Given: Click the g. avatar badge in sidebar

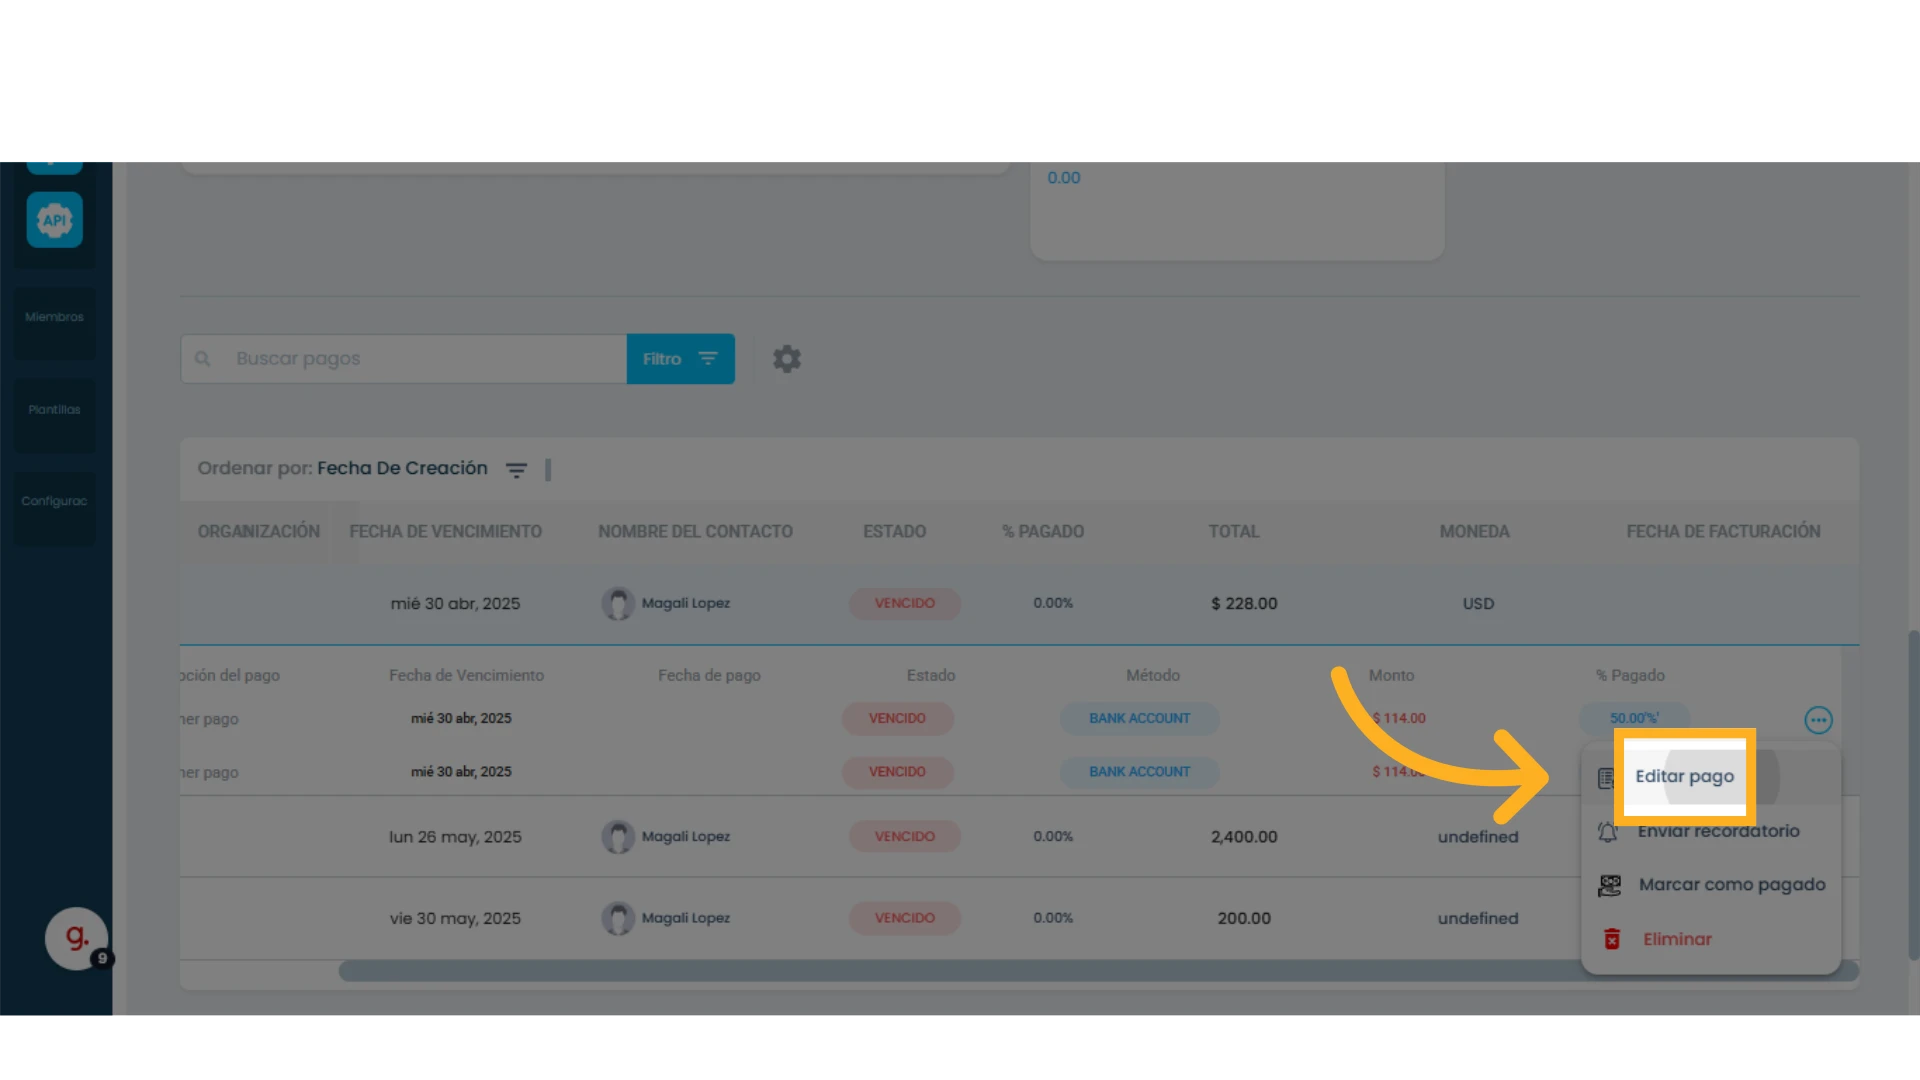Looking at the screenshot, I should point(76,938).
